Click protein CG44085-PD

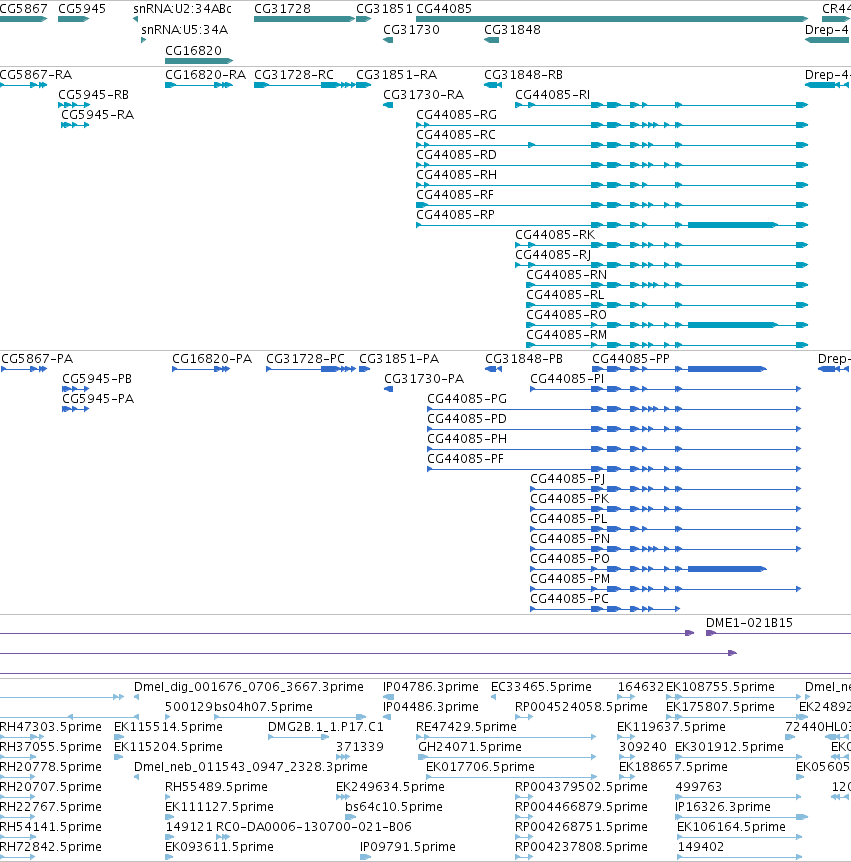[467, 419]
